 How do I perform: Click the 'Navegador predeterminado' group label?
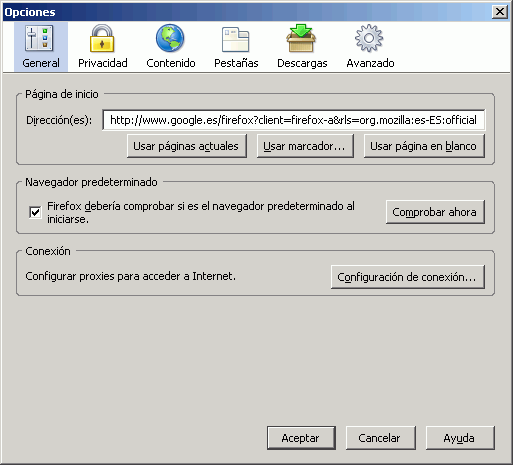point(91,182)
